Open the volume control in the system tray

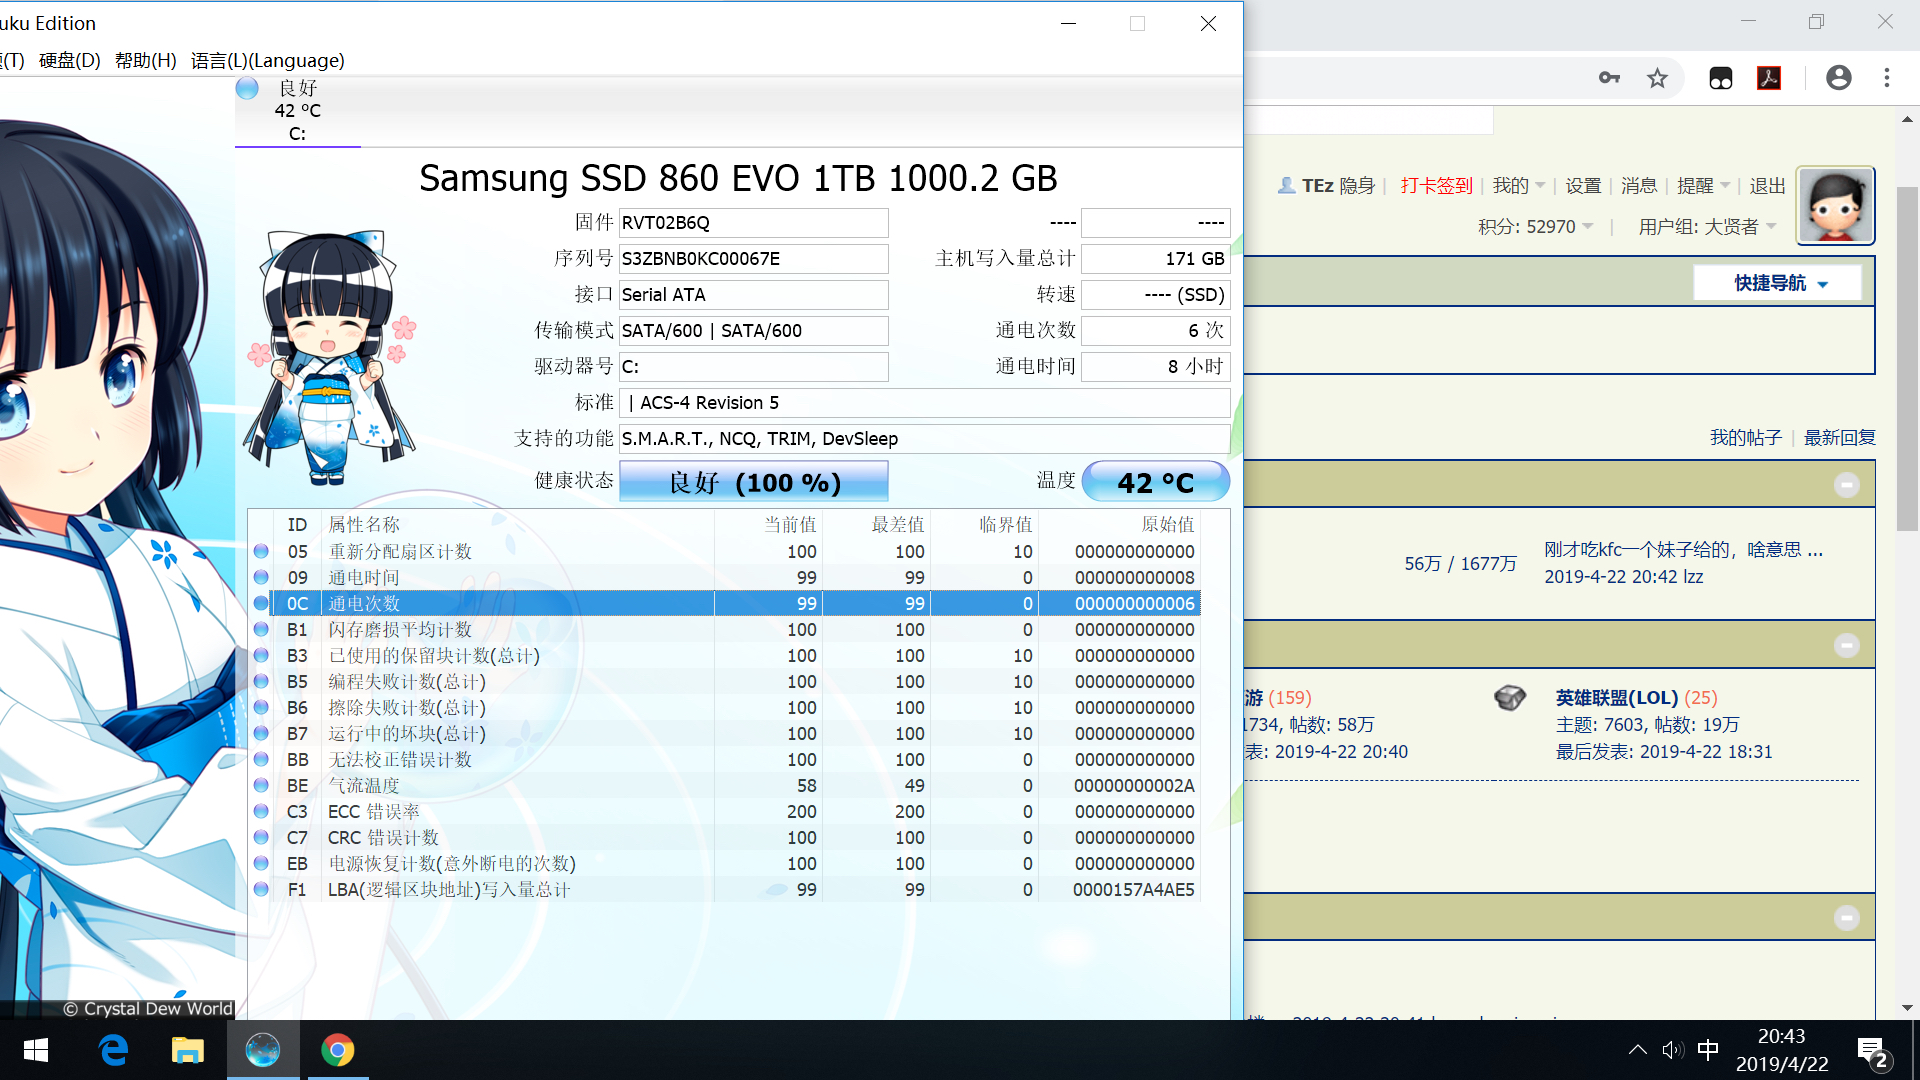point(1672,1049)
